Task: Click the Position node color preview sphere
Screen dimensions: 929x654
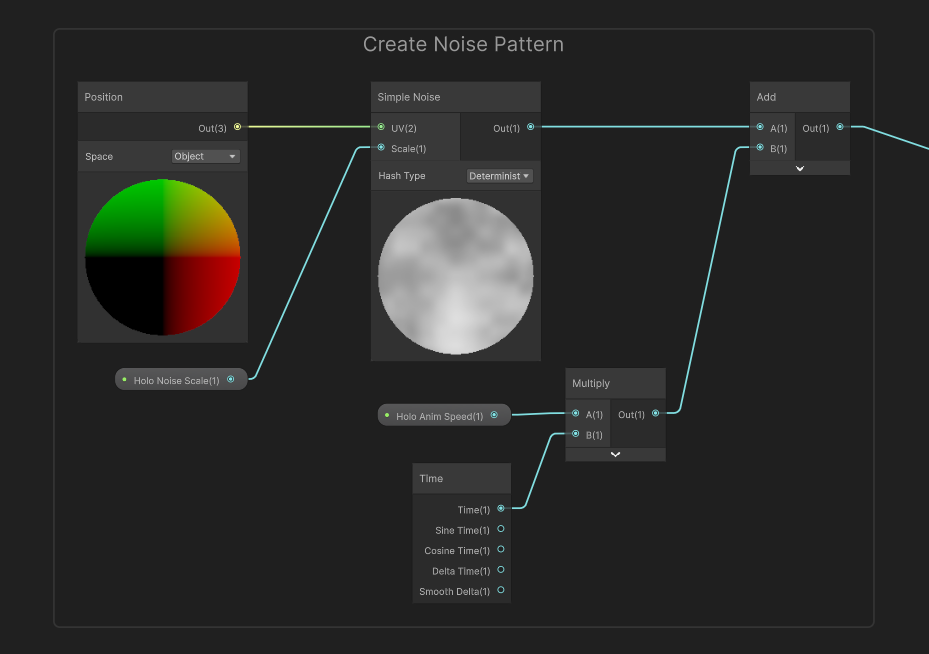Action: pyautogui.click(x=162, y=258)
